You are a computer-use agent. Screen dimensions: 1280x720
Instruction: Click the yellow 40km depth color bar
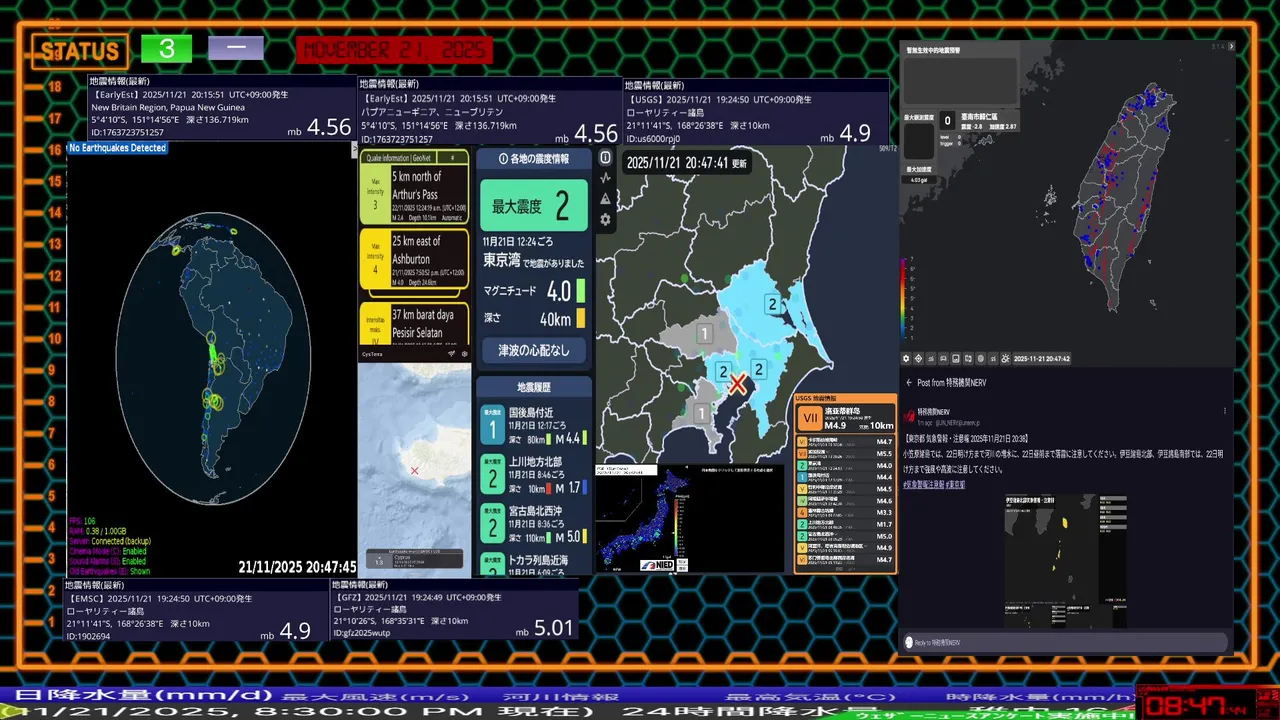581,319
